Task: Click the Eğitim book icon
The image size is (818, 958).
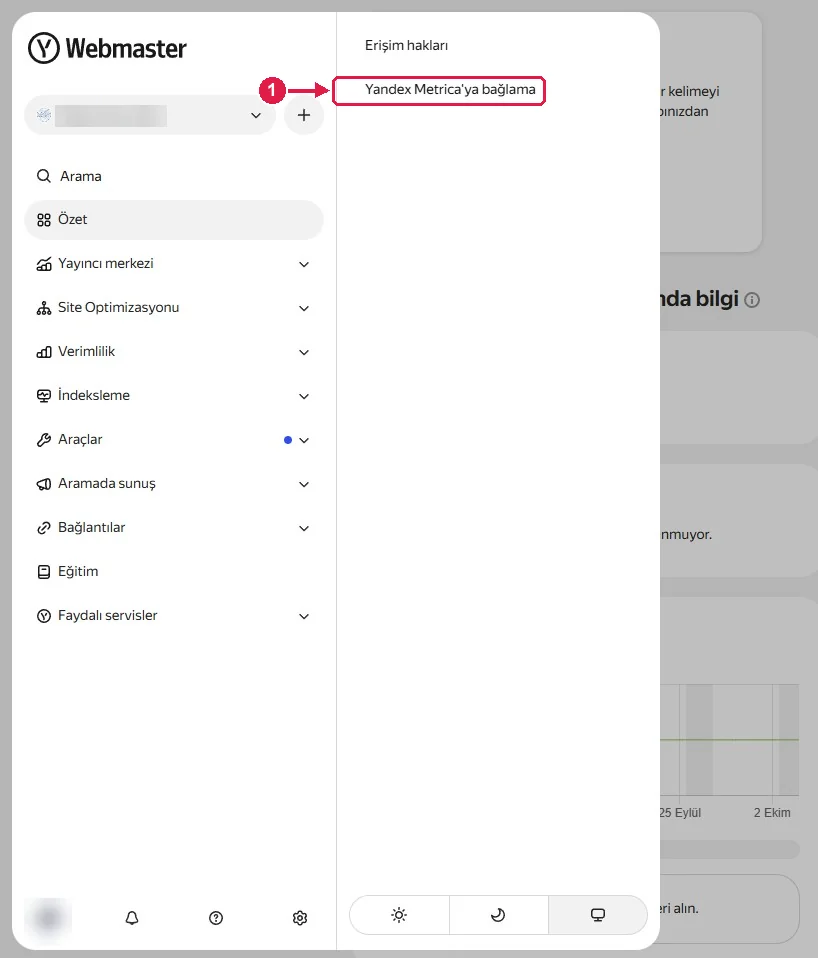Action: point(43,572)
